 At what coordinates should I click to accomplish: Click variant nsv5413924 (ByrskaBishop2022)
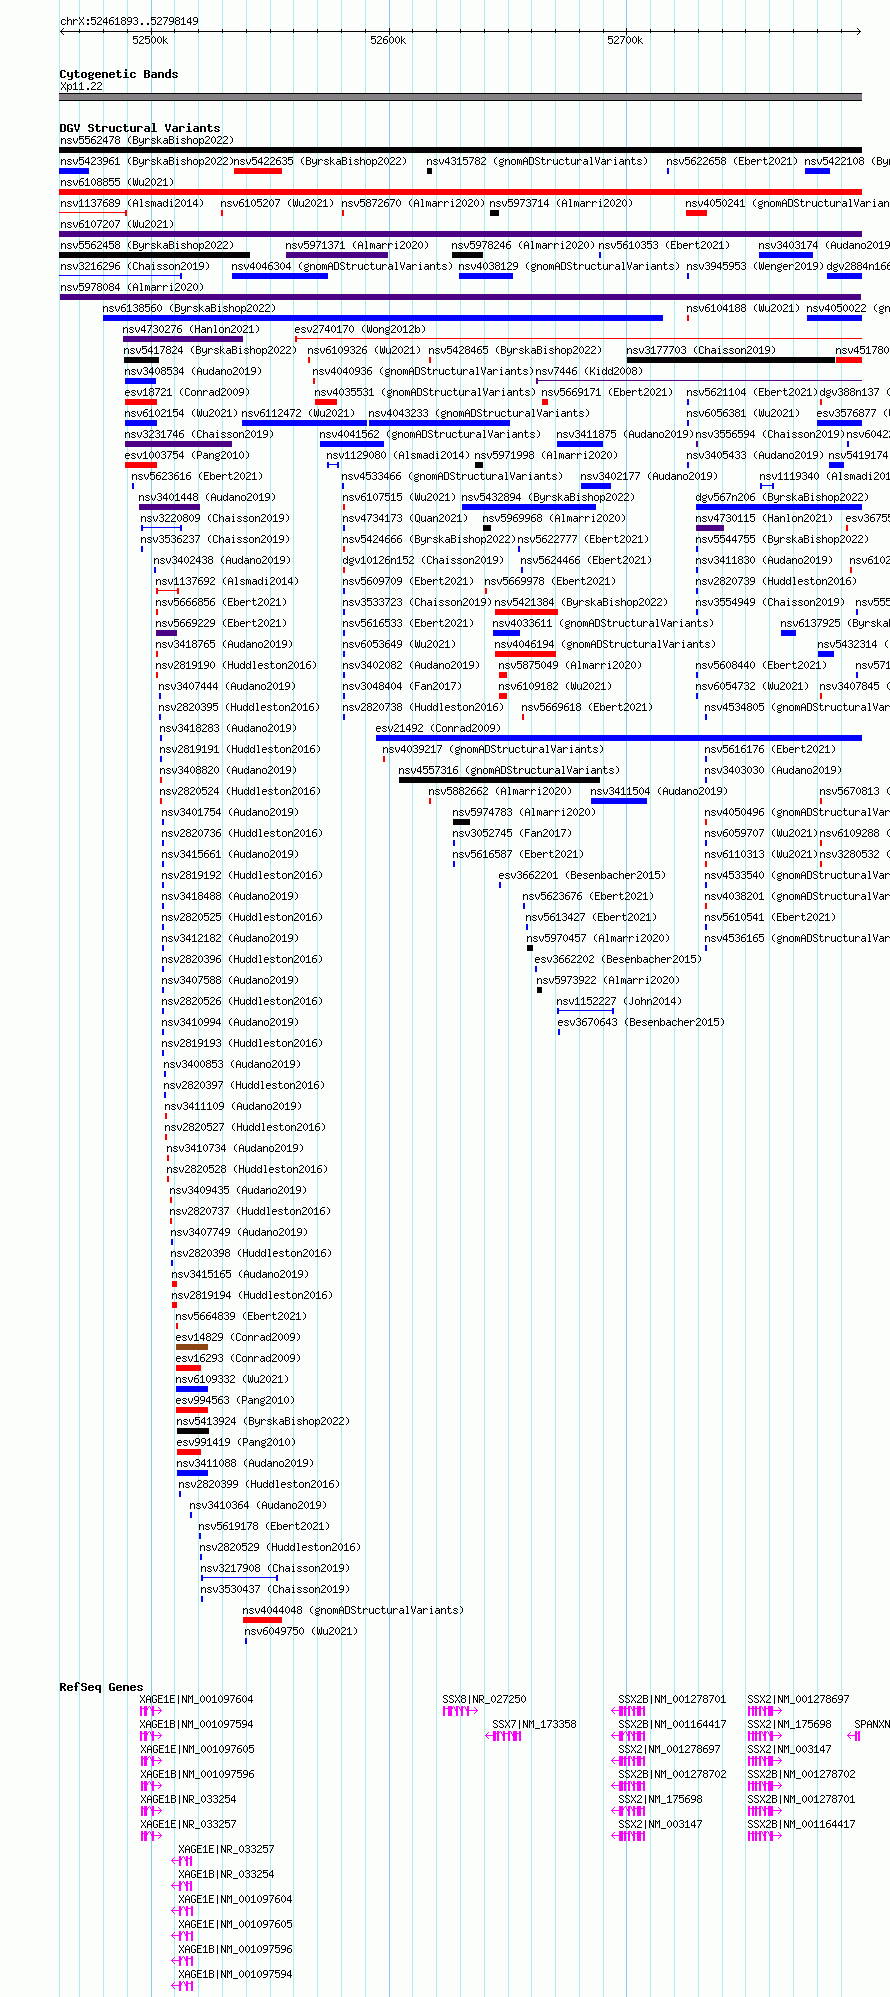[263, 1421]
